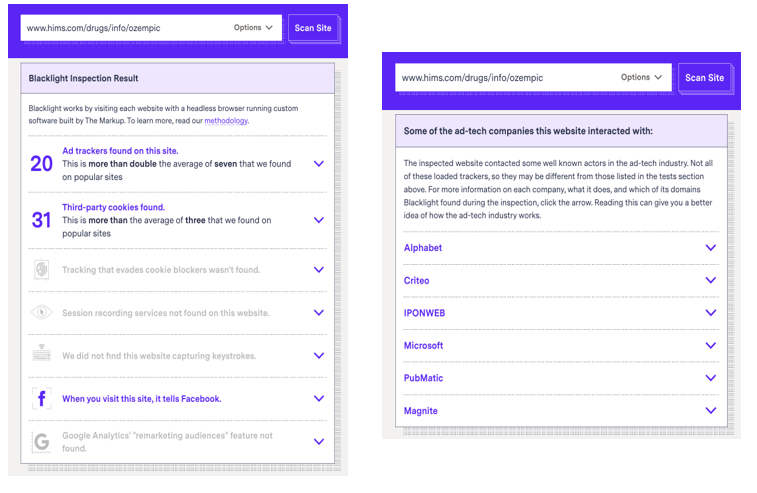Expand the Alphabet company row
757x493 pixels.
[x=711, y=248]
